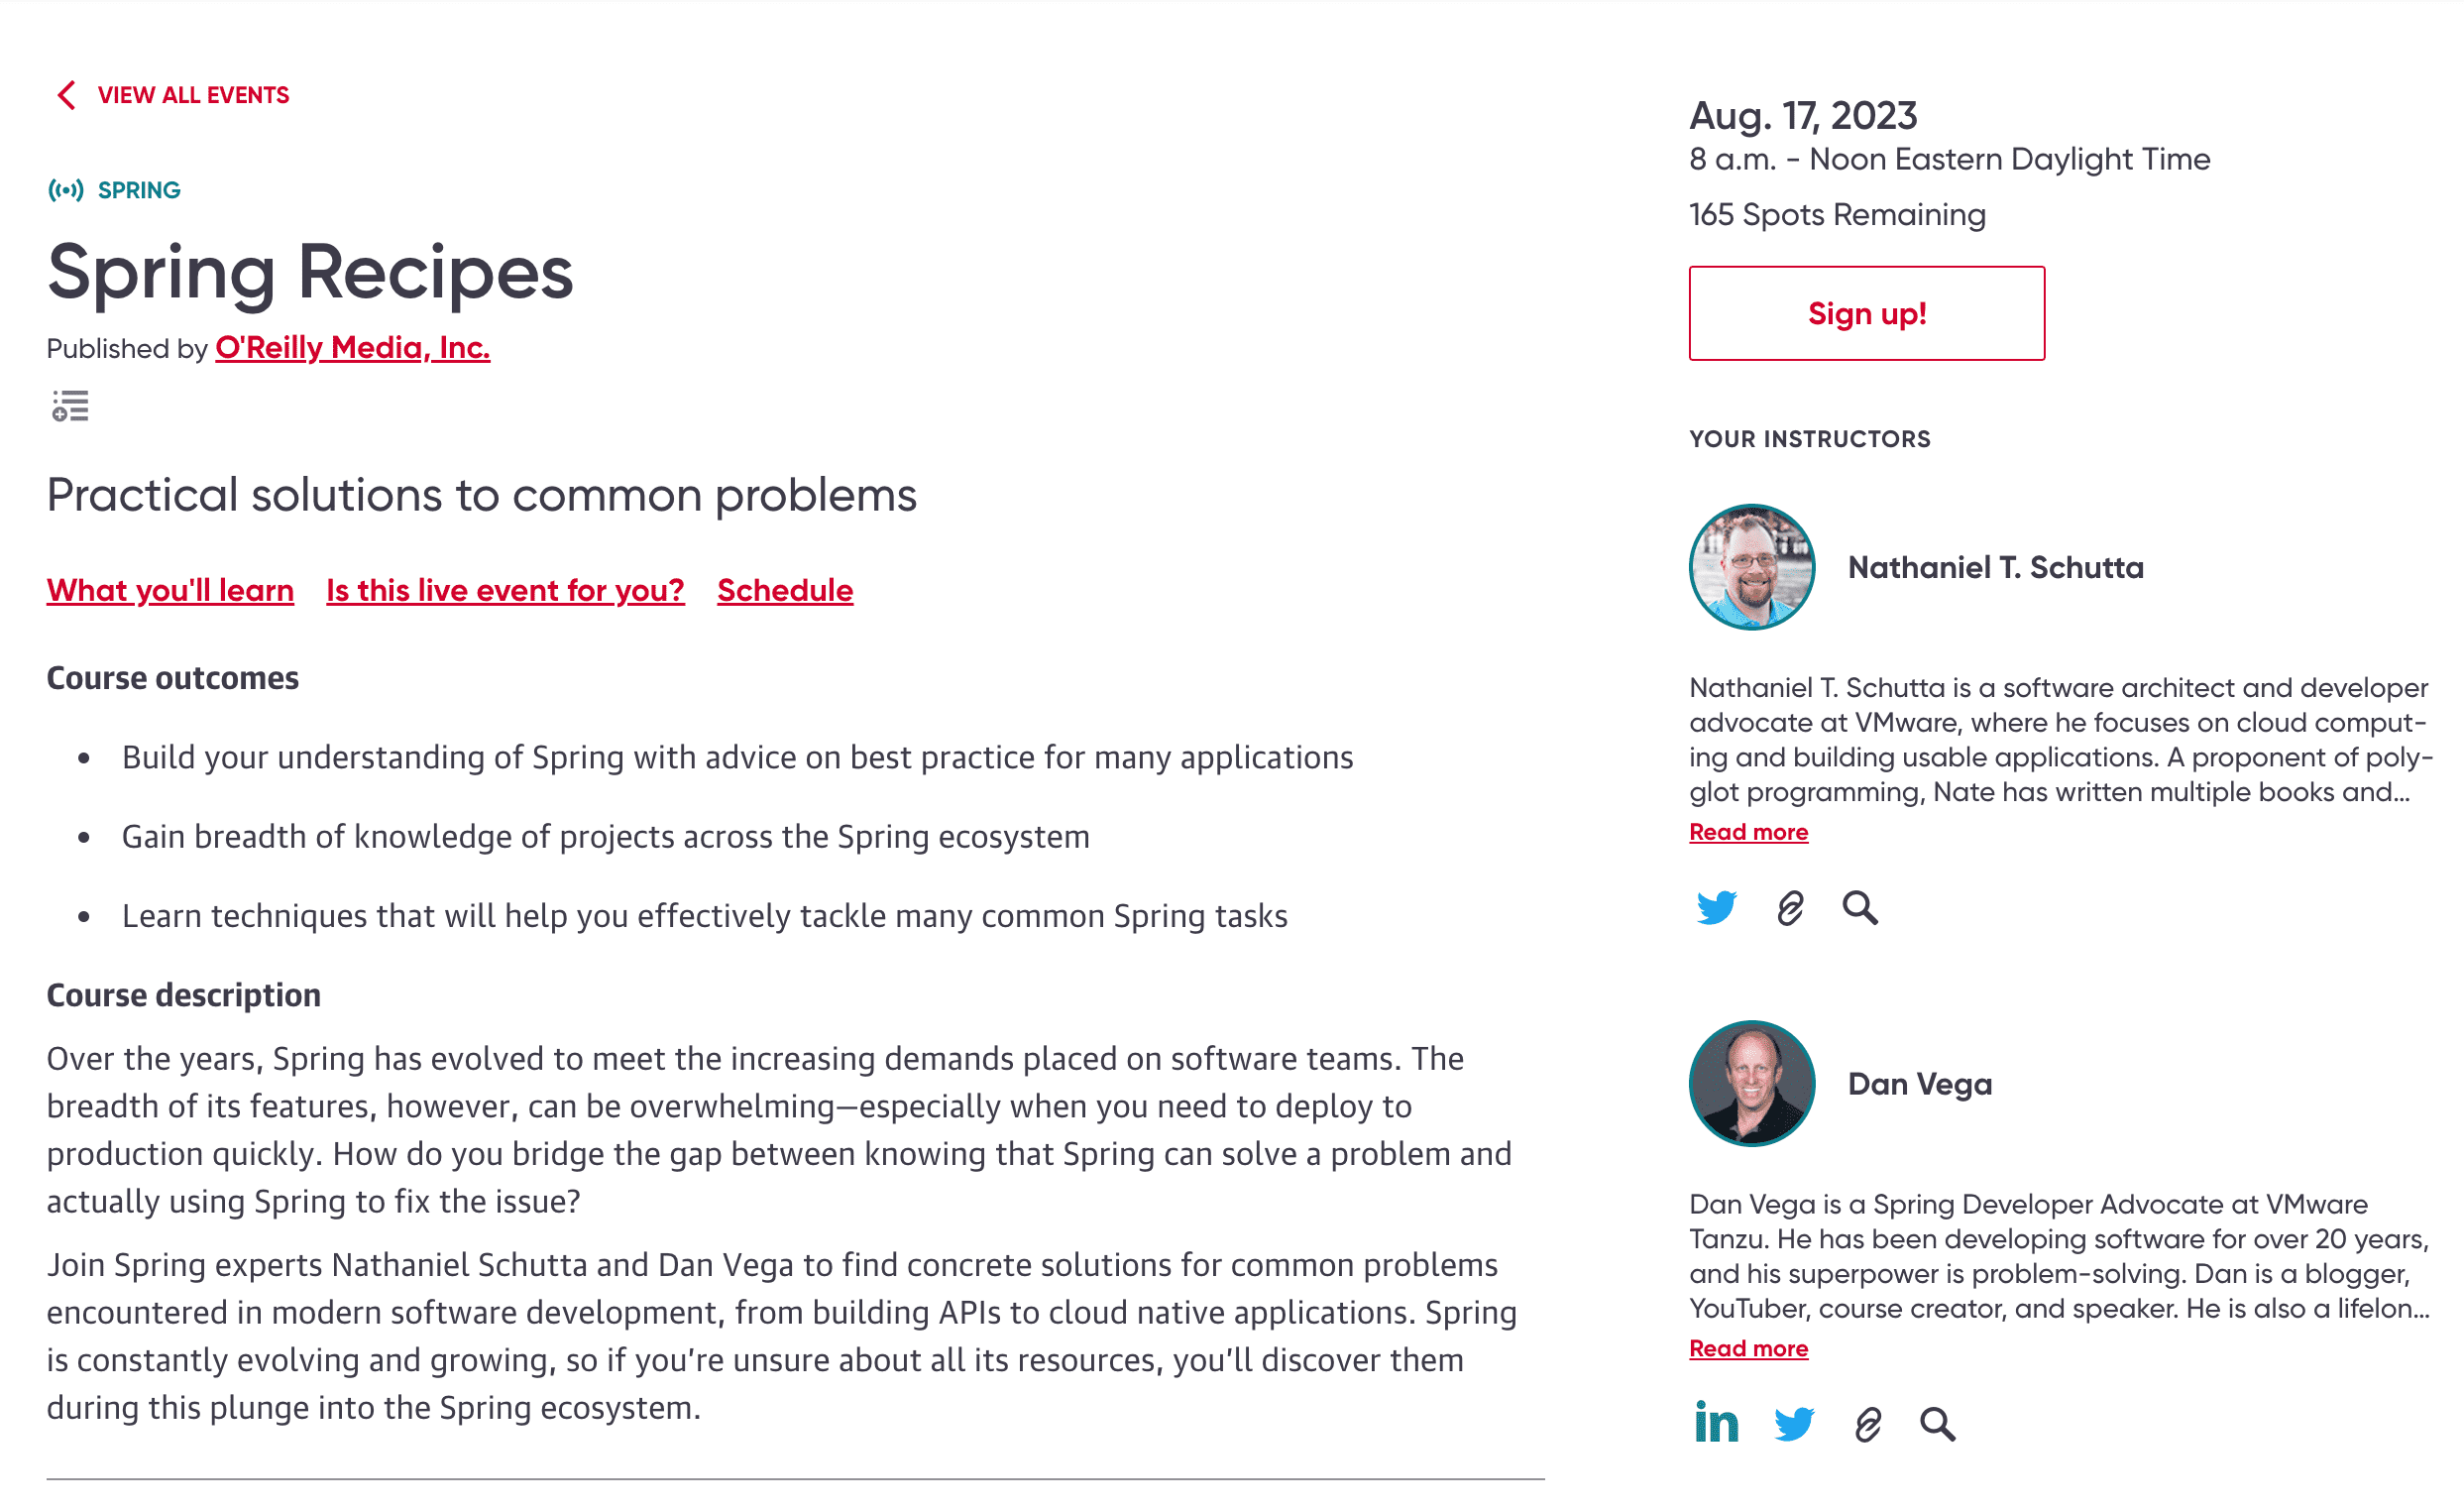
Task: Open Dan Vega's Twitter icon
Action: click(1794, 1423)
